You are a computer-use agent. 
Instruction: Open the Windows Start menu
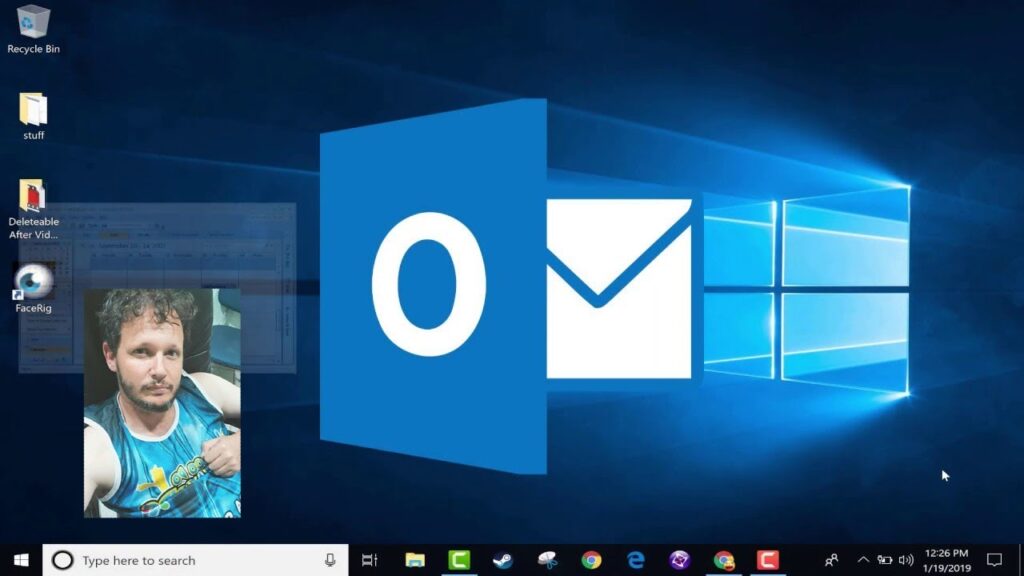tap(21, 560)
